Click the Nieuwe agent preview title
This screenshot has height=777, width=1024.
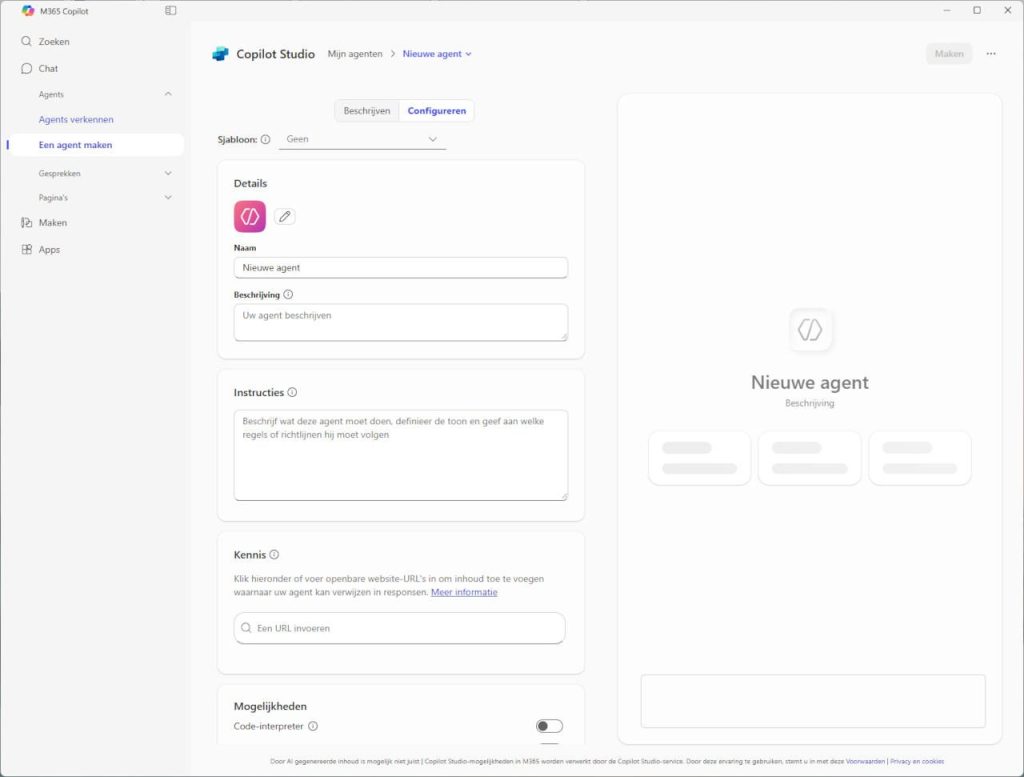tap(809, 382)
